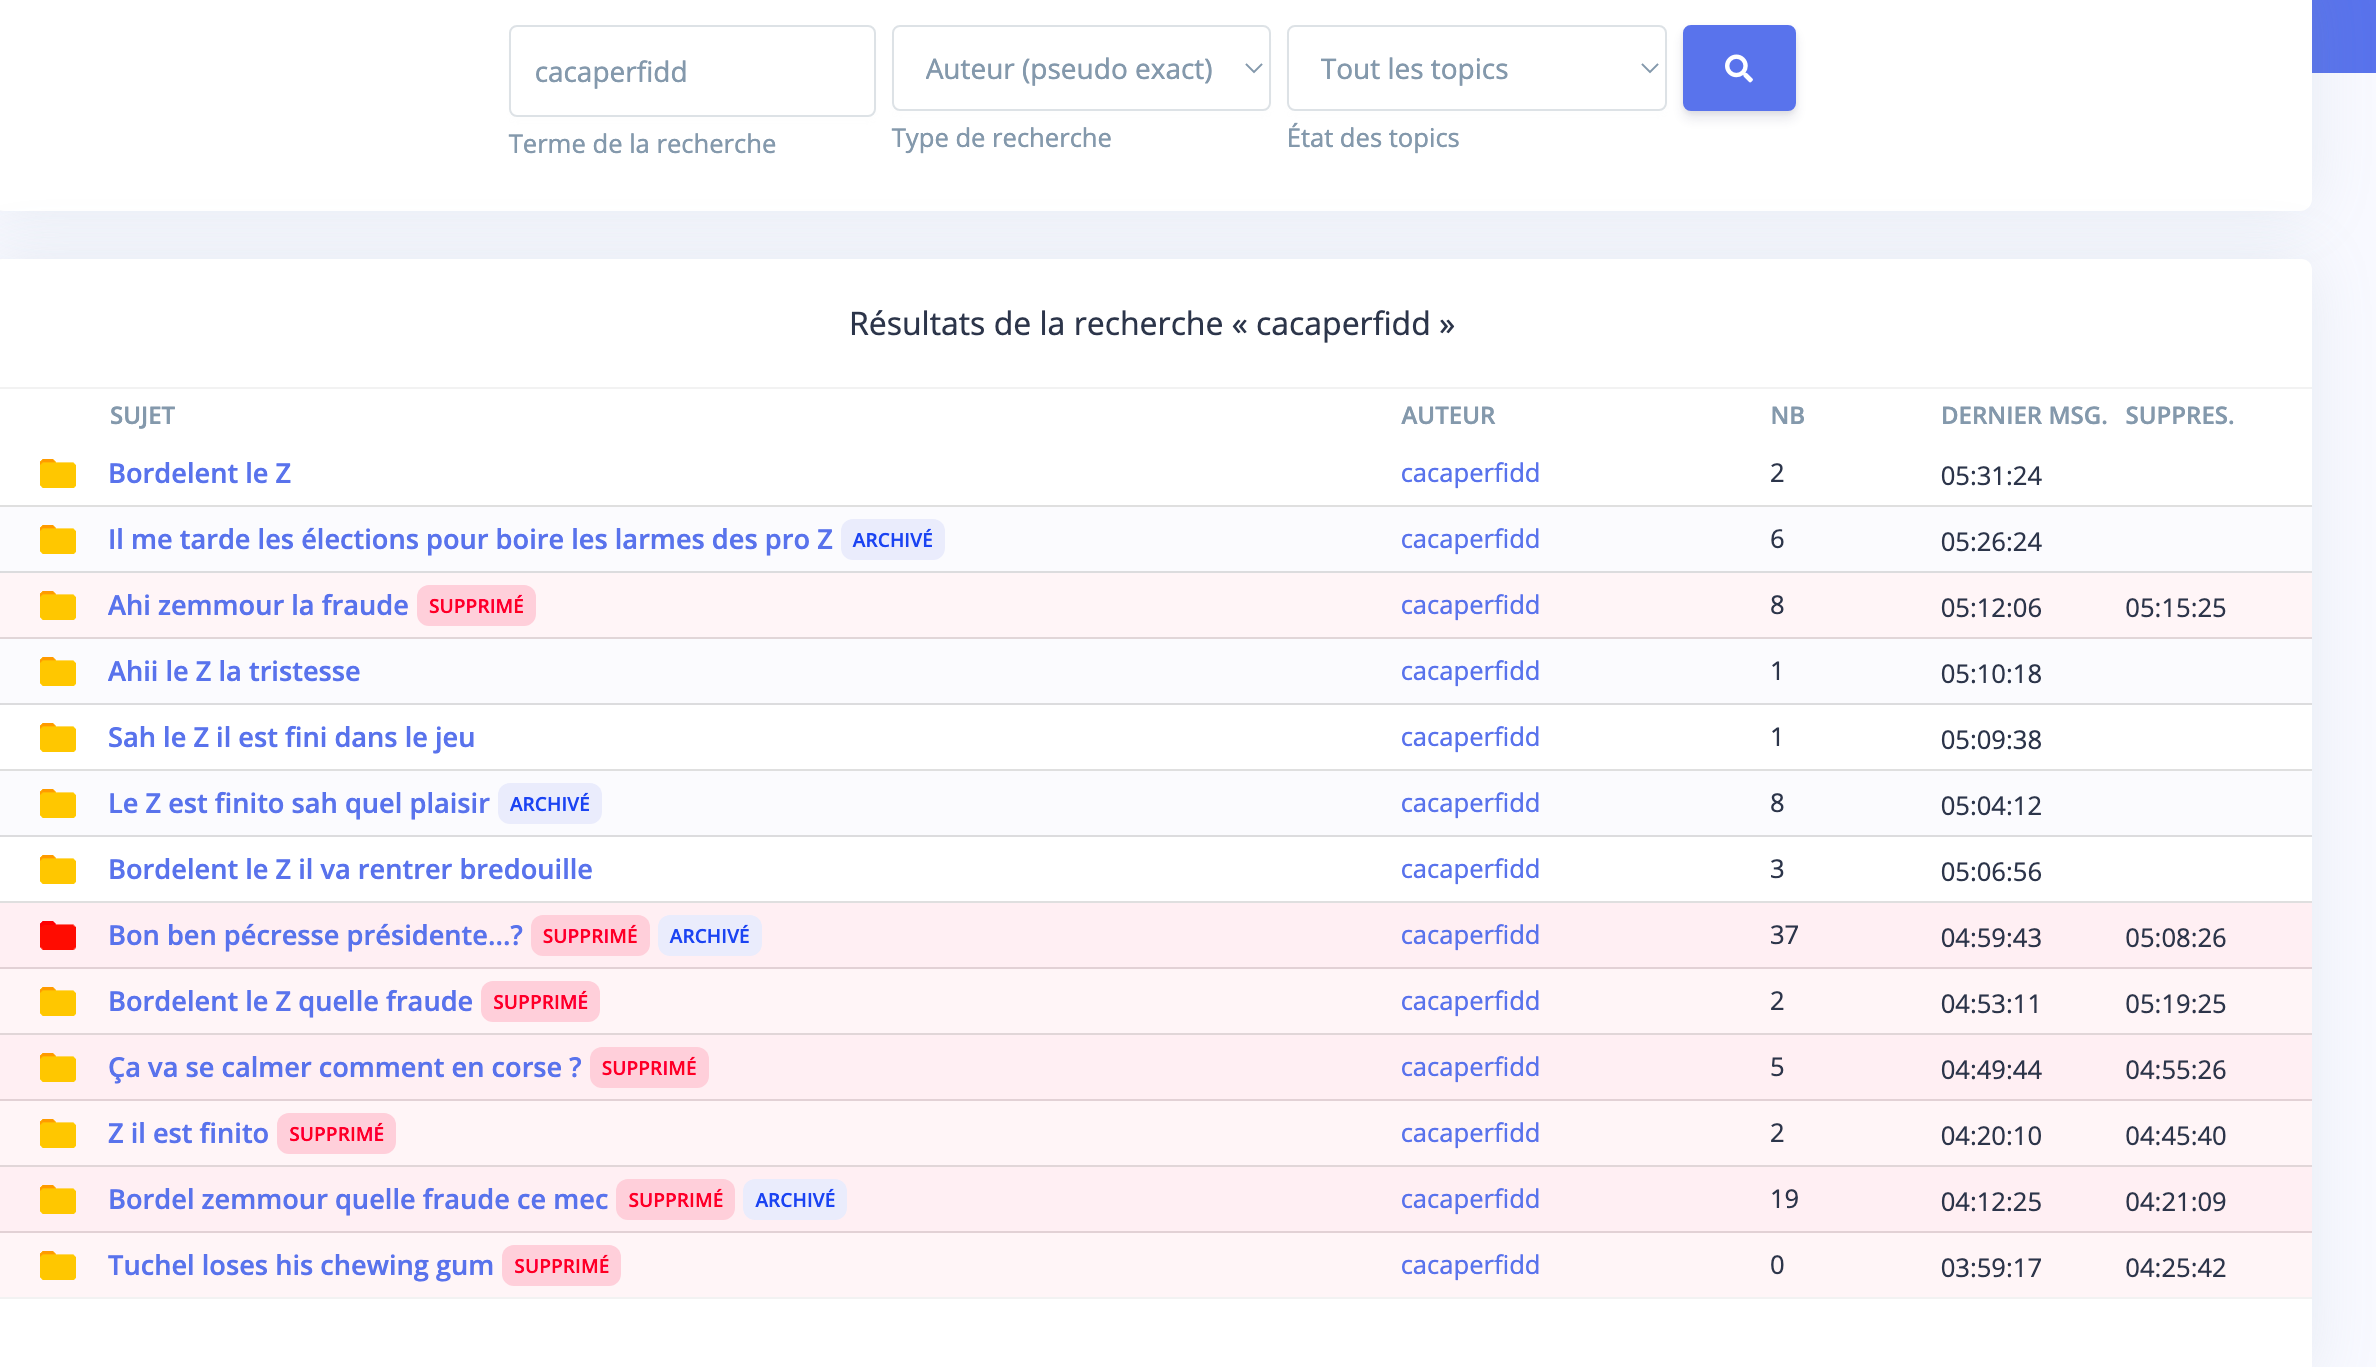Click the NB column header
This screenshot has width=2376, height=1367.
1787,415
